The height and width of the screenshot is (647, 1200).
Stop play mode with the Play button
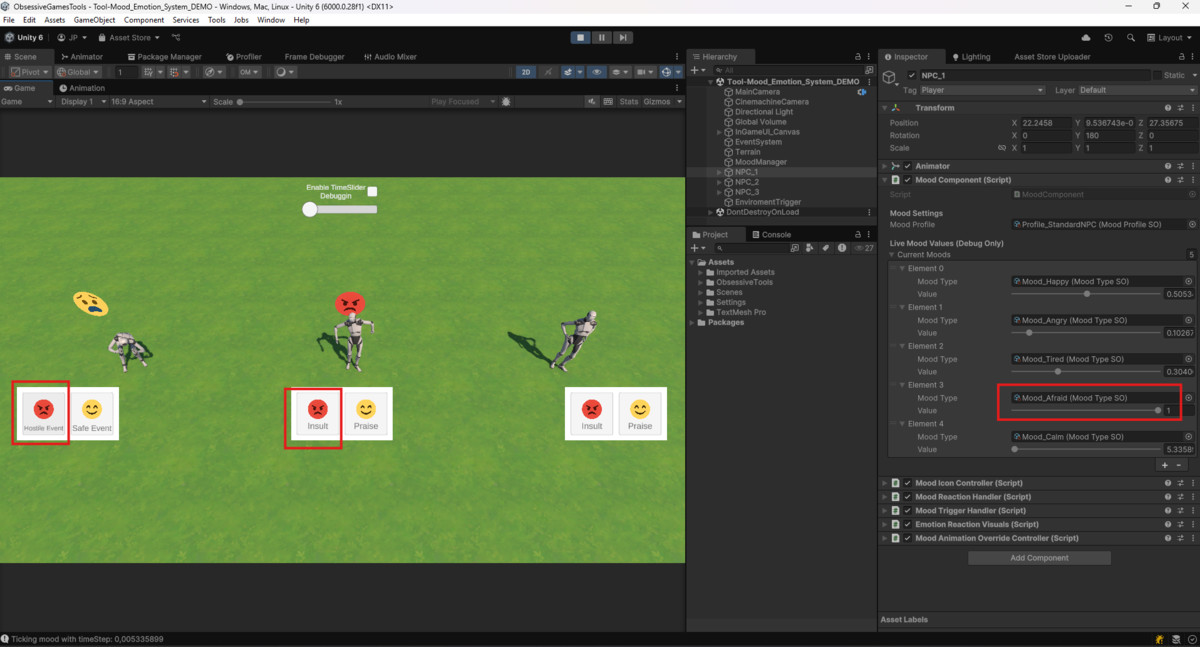pyautogui.click(x=581, y=37)
